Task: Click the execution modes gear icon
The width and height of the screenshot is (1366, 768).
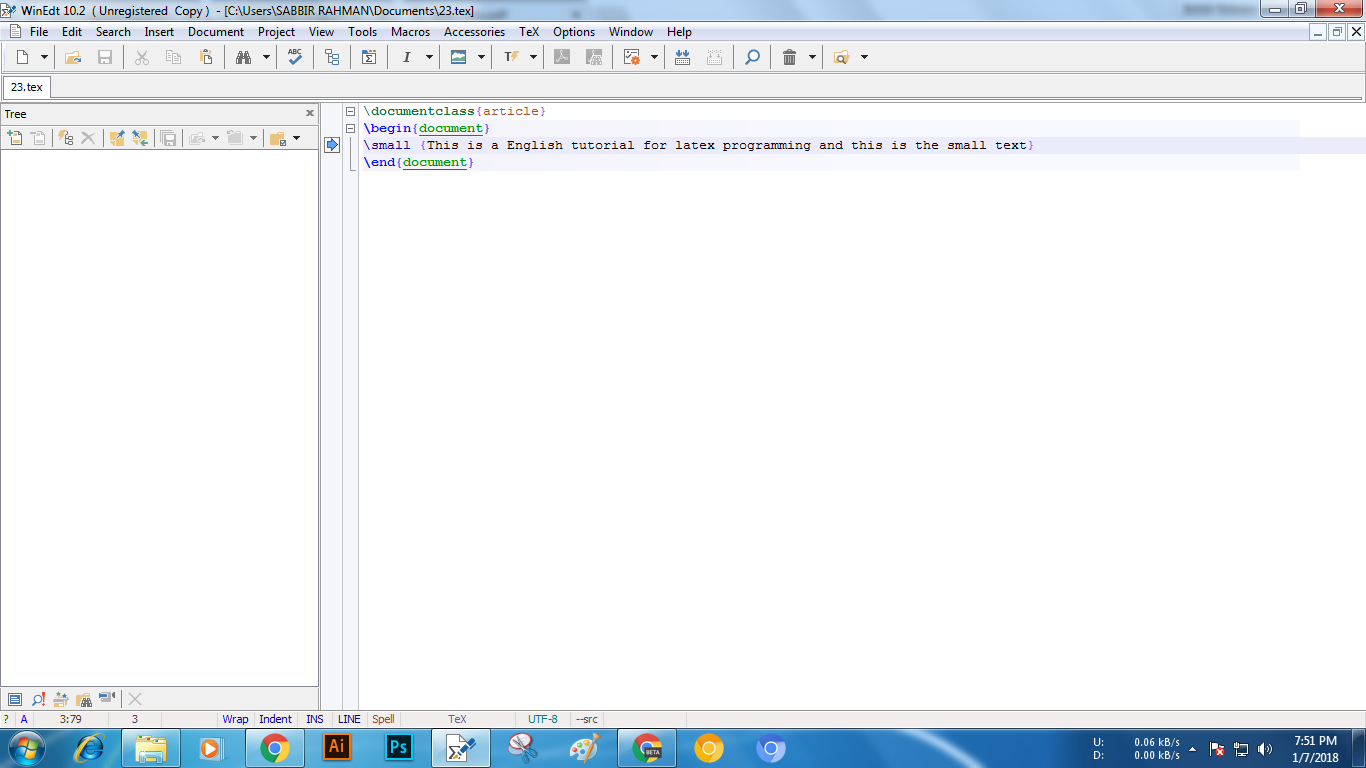Action: click(631, 58)
